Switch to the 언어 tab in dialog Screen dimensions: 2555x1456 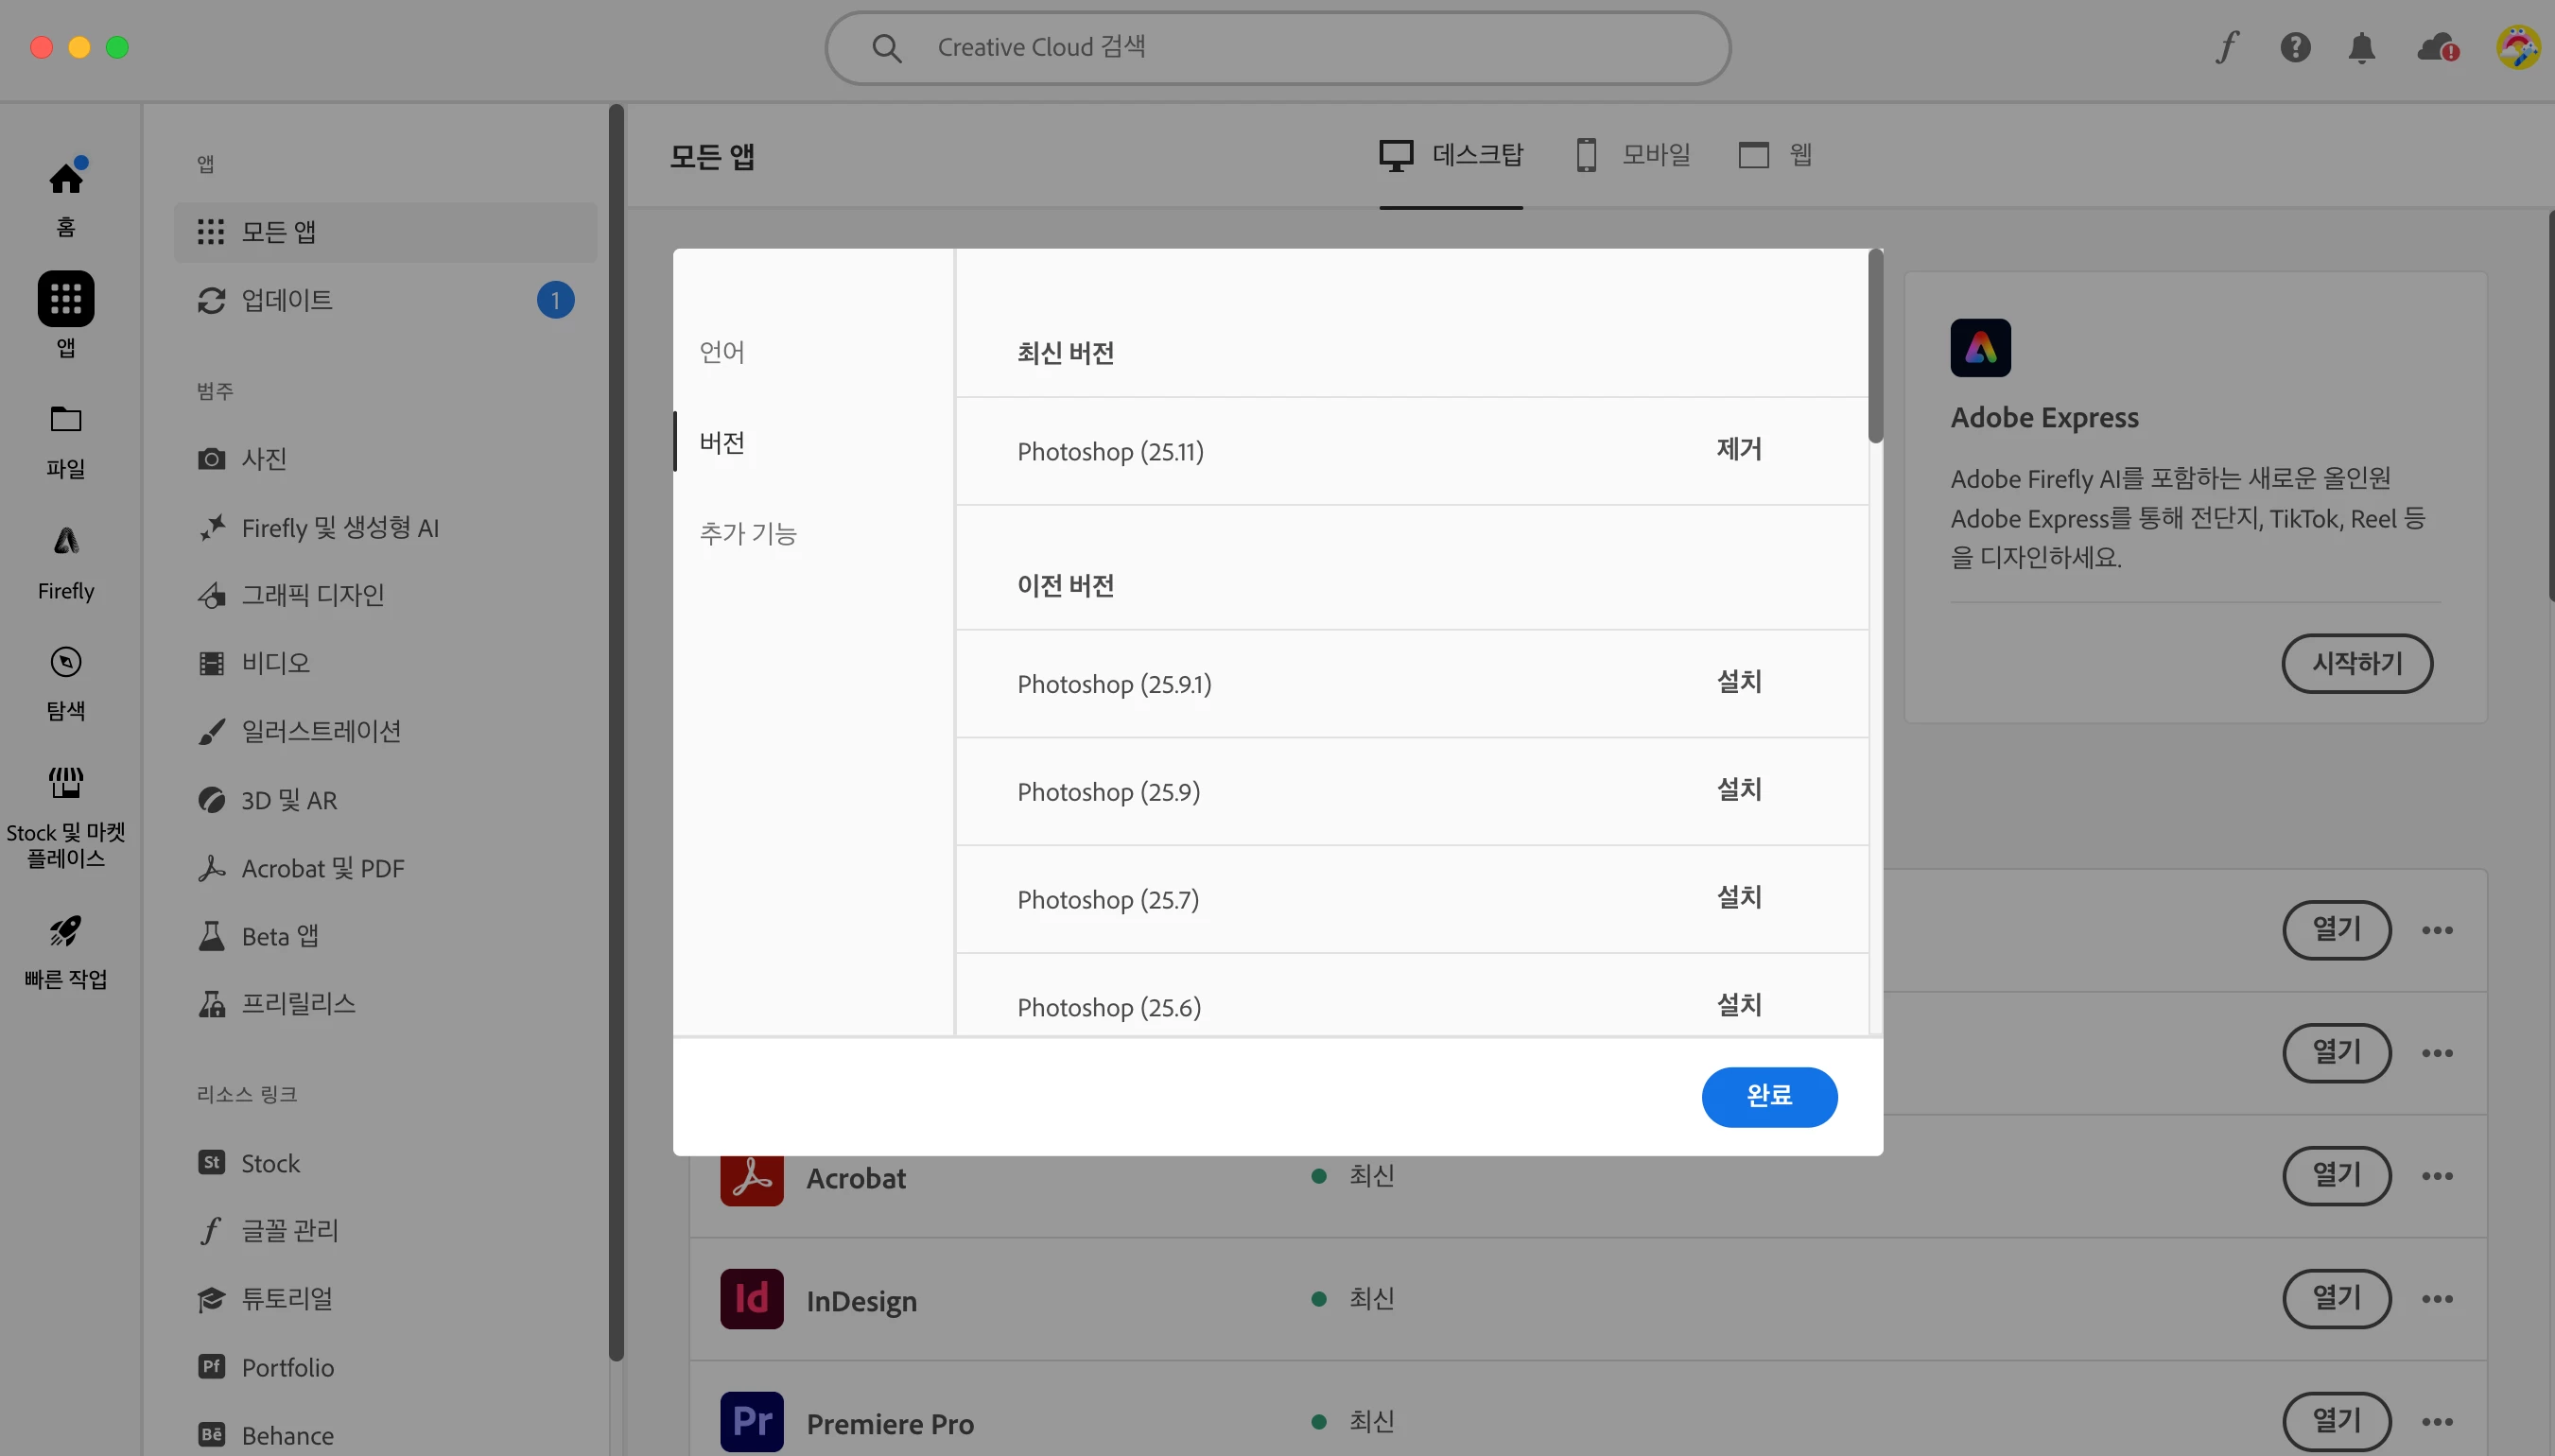click(722, 352)
